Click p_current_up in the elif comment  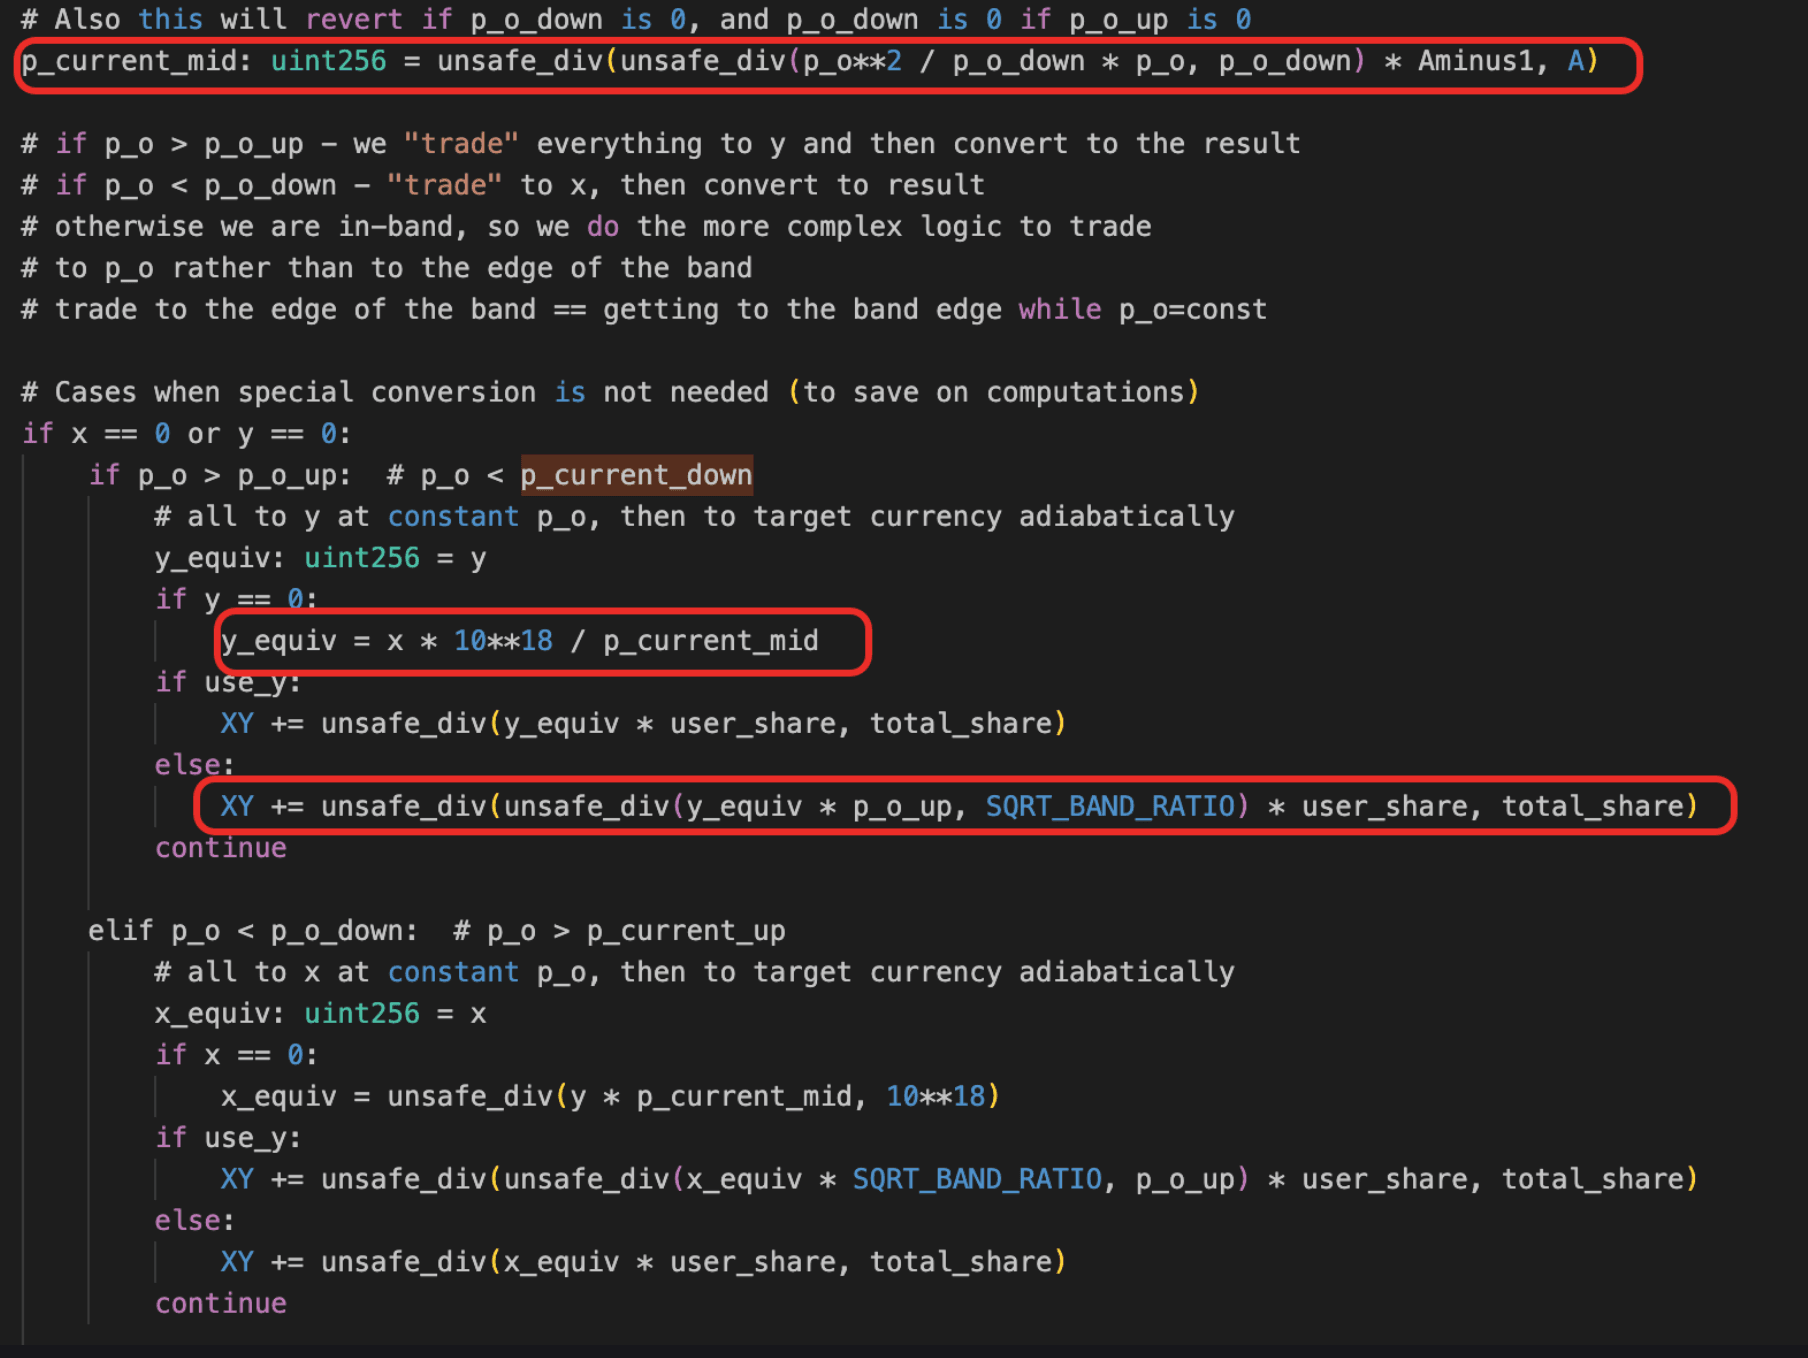pyautogui.click(x=685, y=931)
